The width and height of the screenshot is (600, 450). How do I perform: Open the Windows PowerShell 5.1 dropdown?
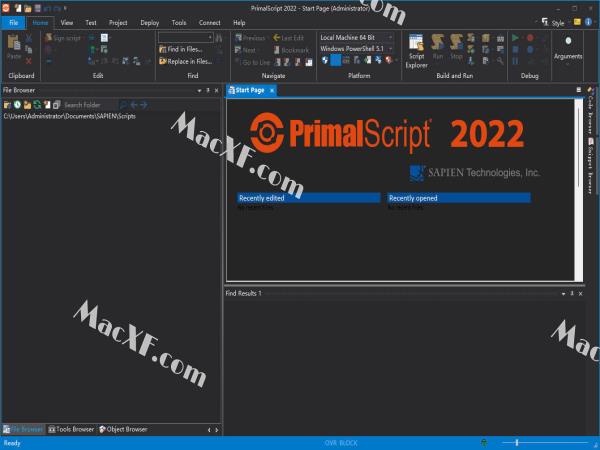pyautogui.click(x=356, y=49)
